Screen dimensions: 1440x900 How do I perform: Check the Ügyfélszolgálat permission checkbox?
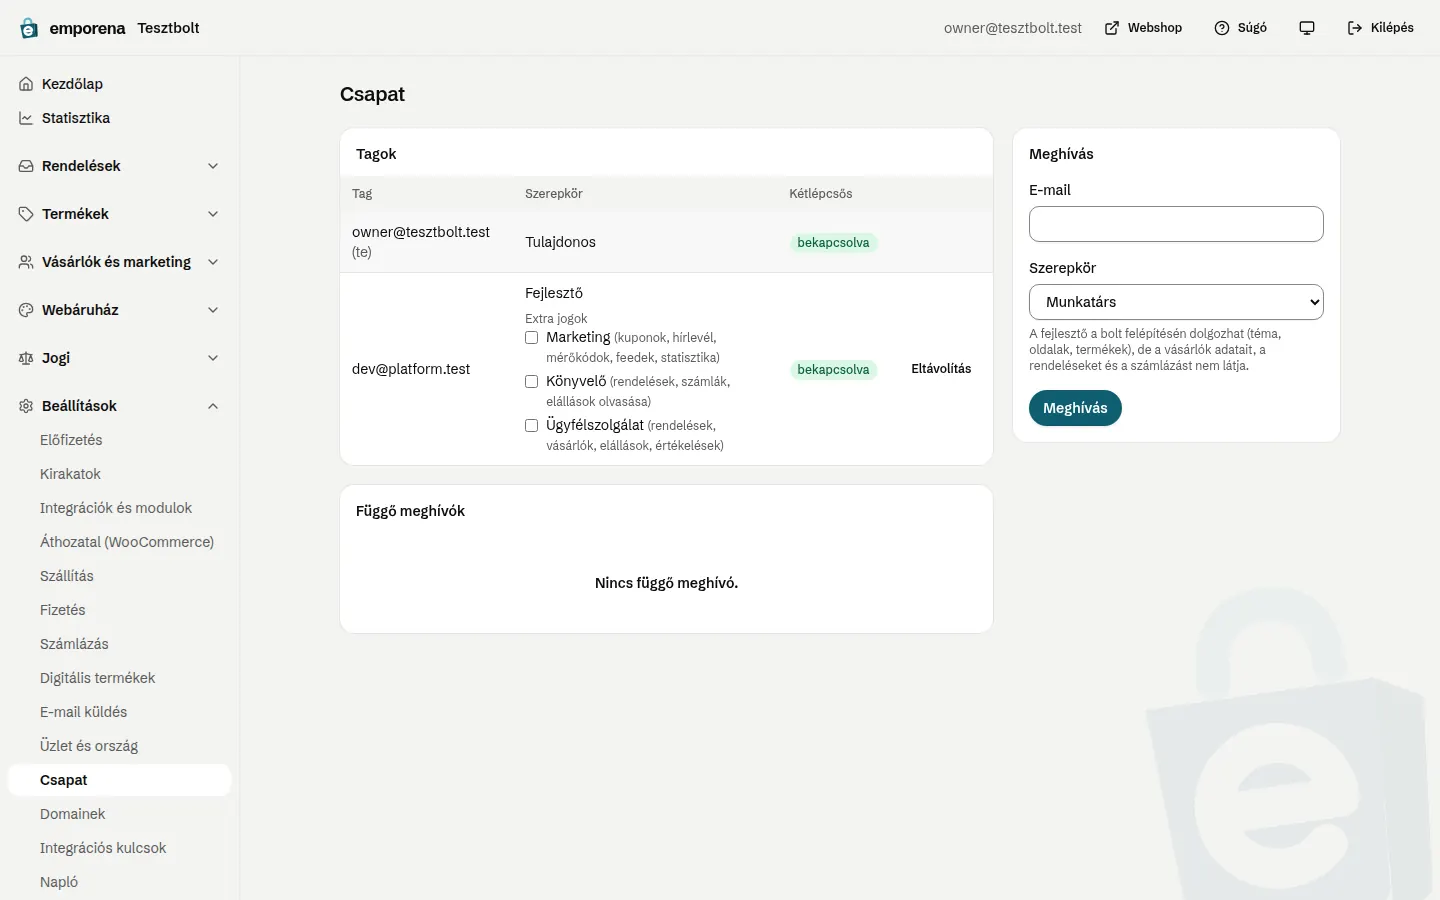click(532, 426)
